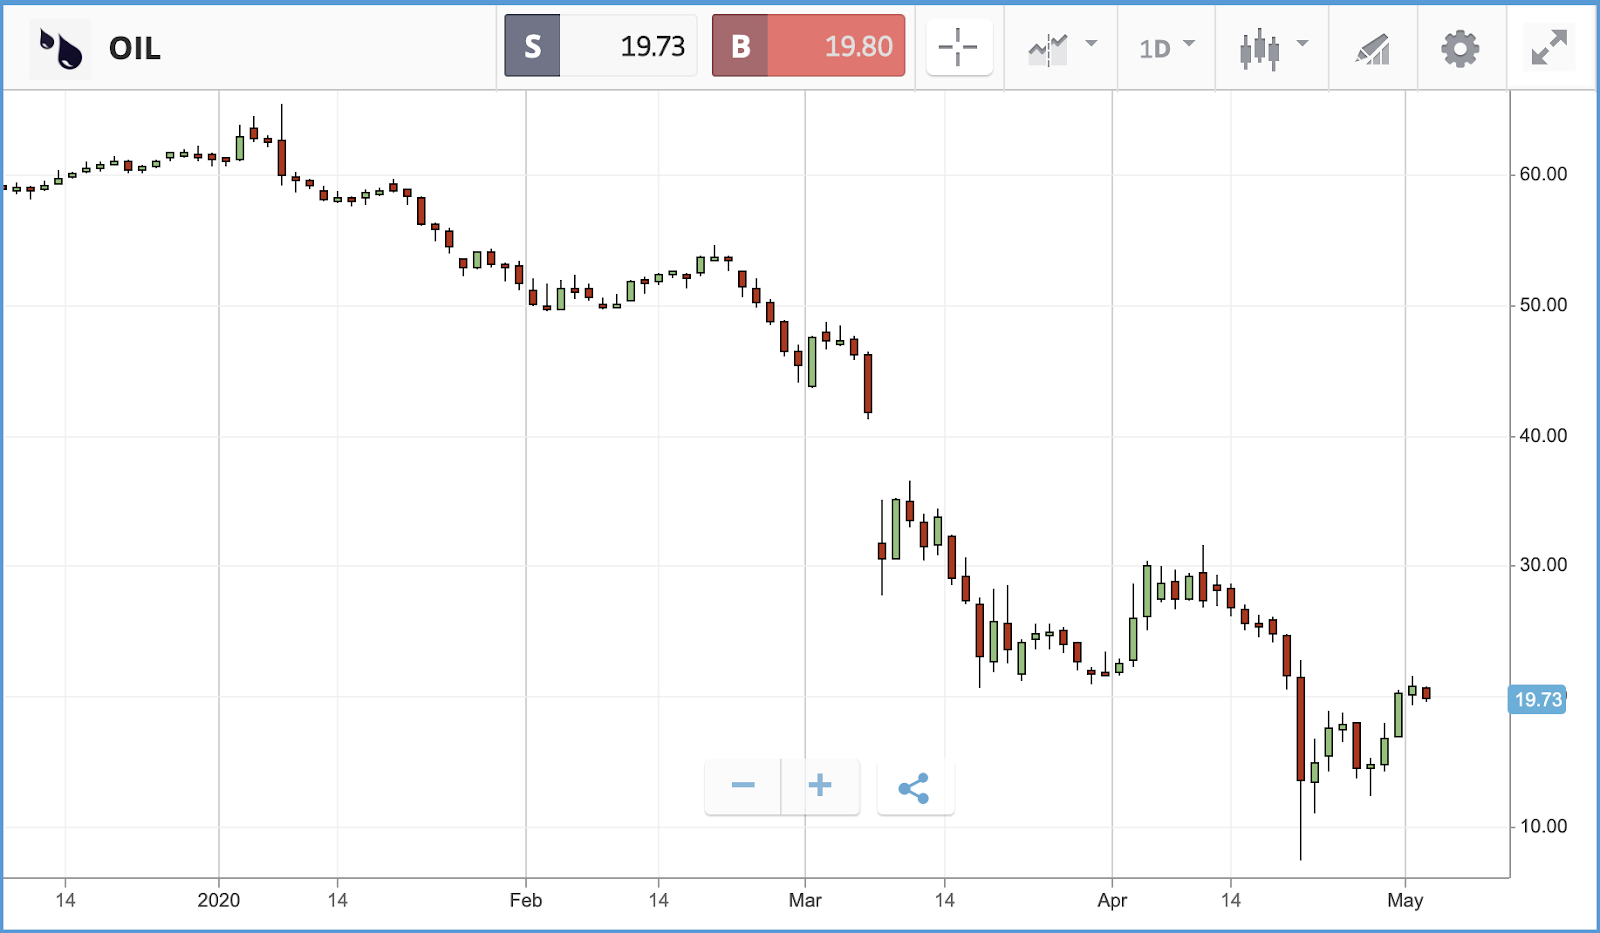Expand the chart type dropdown arrow

click(x=1302, y=44)
